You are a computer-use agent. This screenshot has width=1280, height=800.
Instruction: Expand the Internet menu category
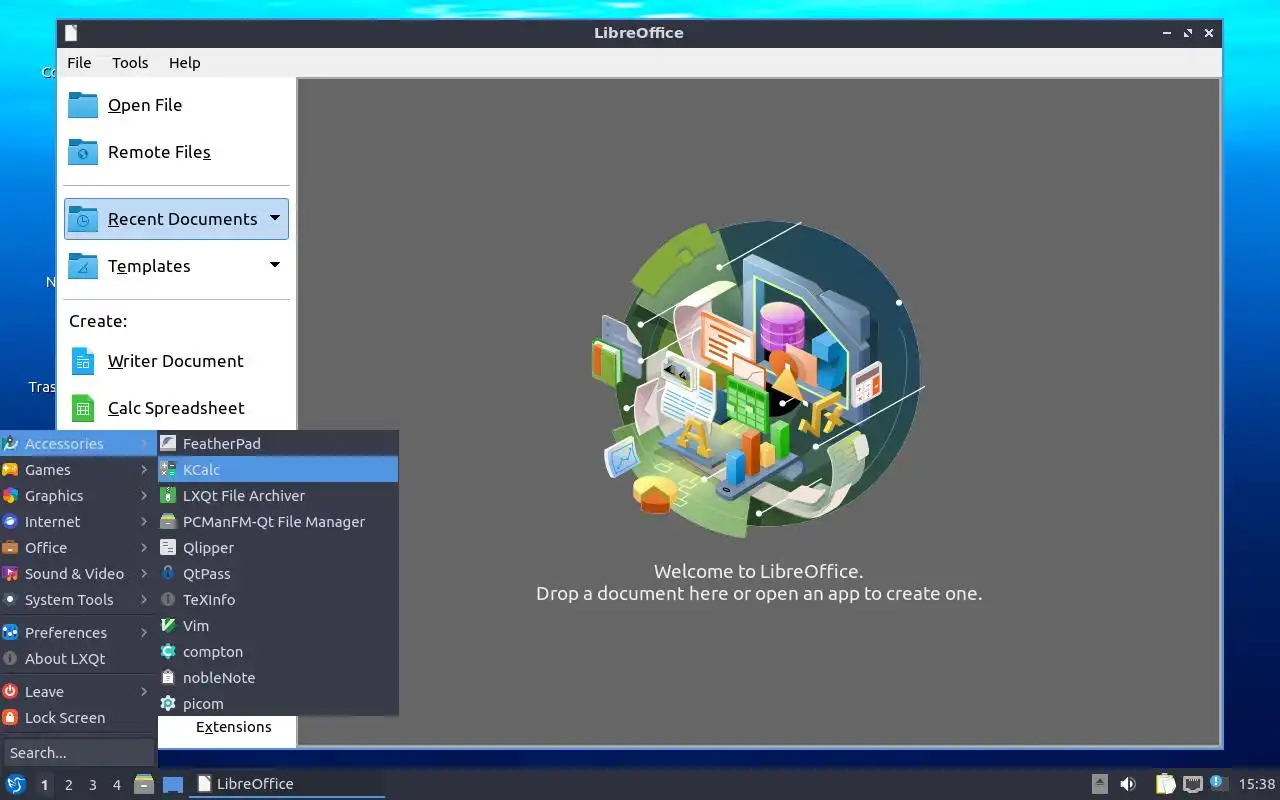point(78,521)
